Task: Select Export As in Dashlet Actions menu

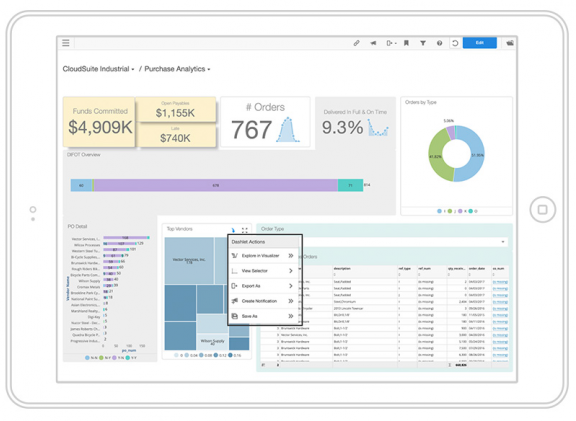Action: pos(262,286)
